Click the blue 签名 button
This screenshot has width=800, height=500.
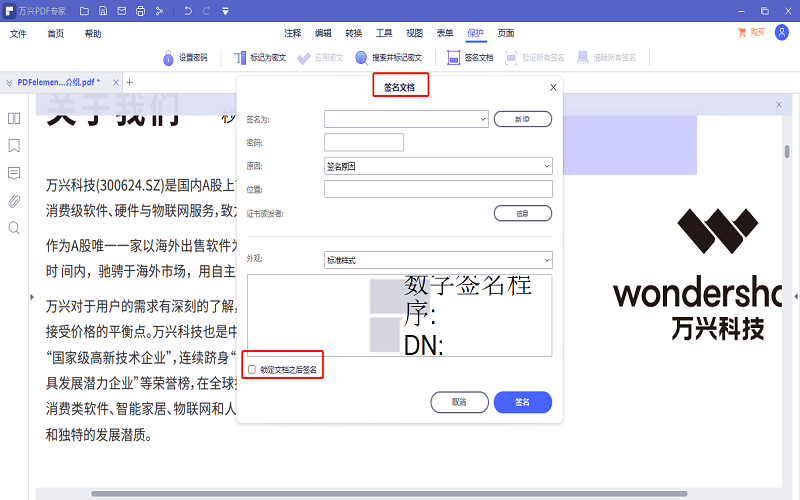[522, 402]
